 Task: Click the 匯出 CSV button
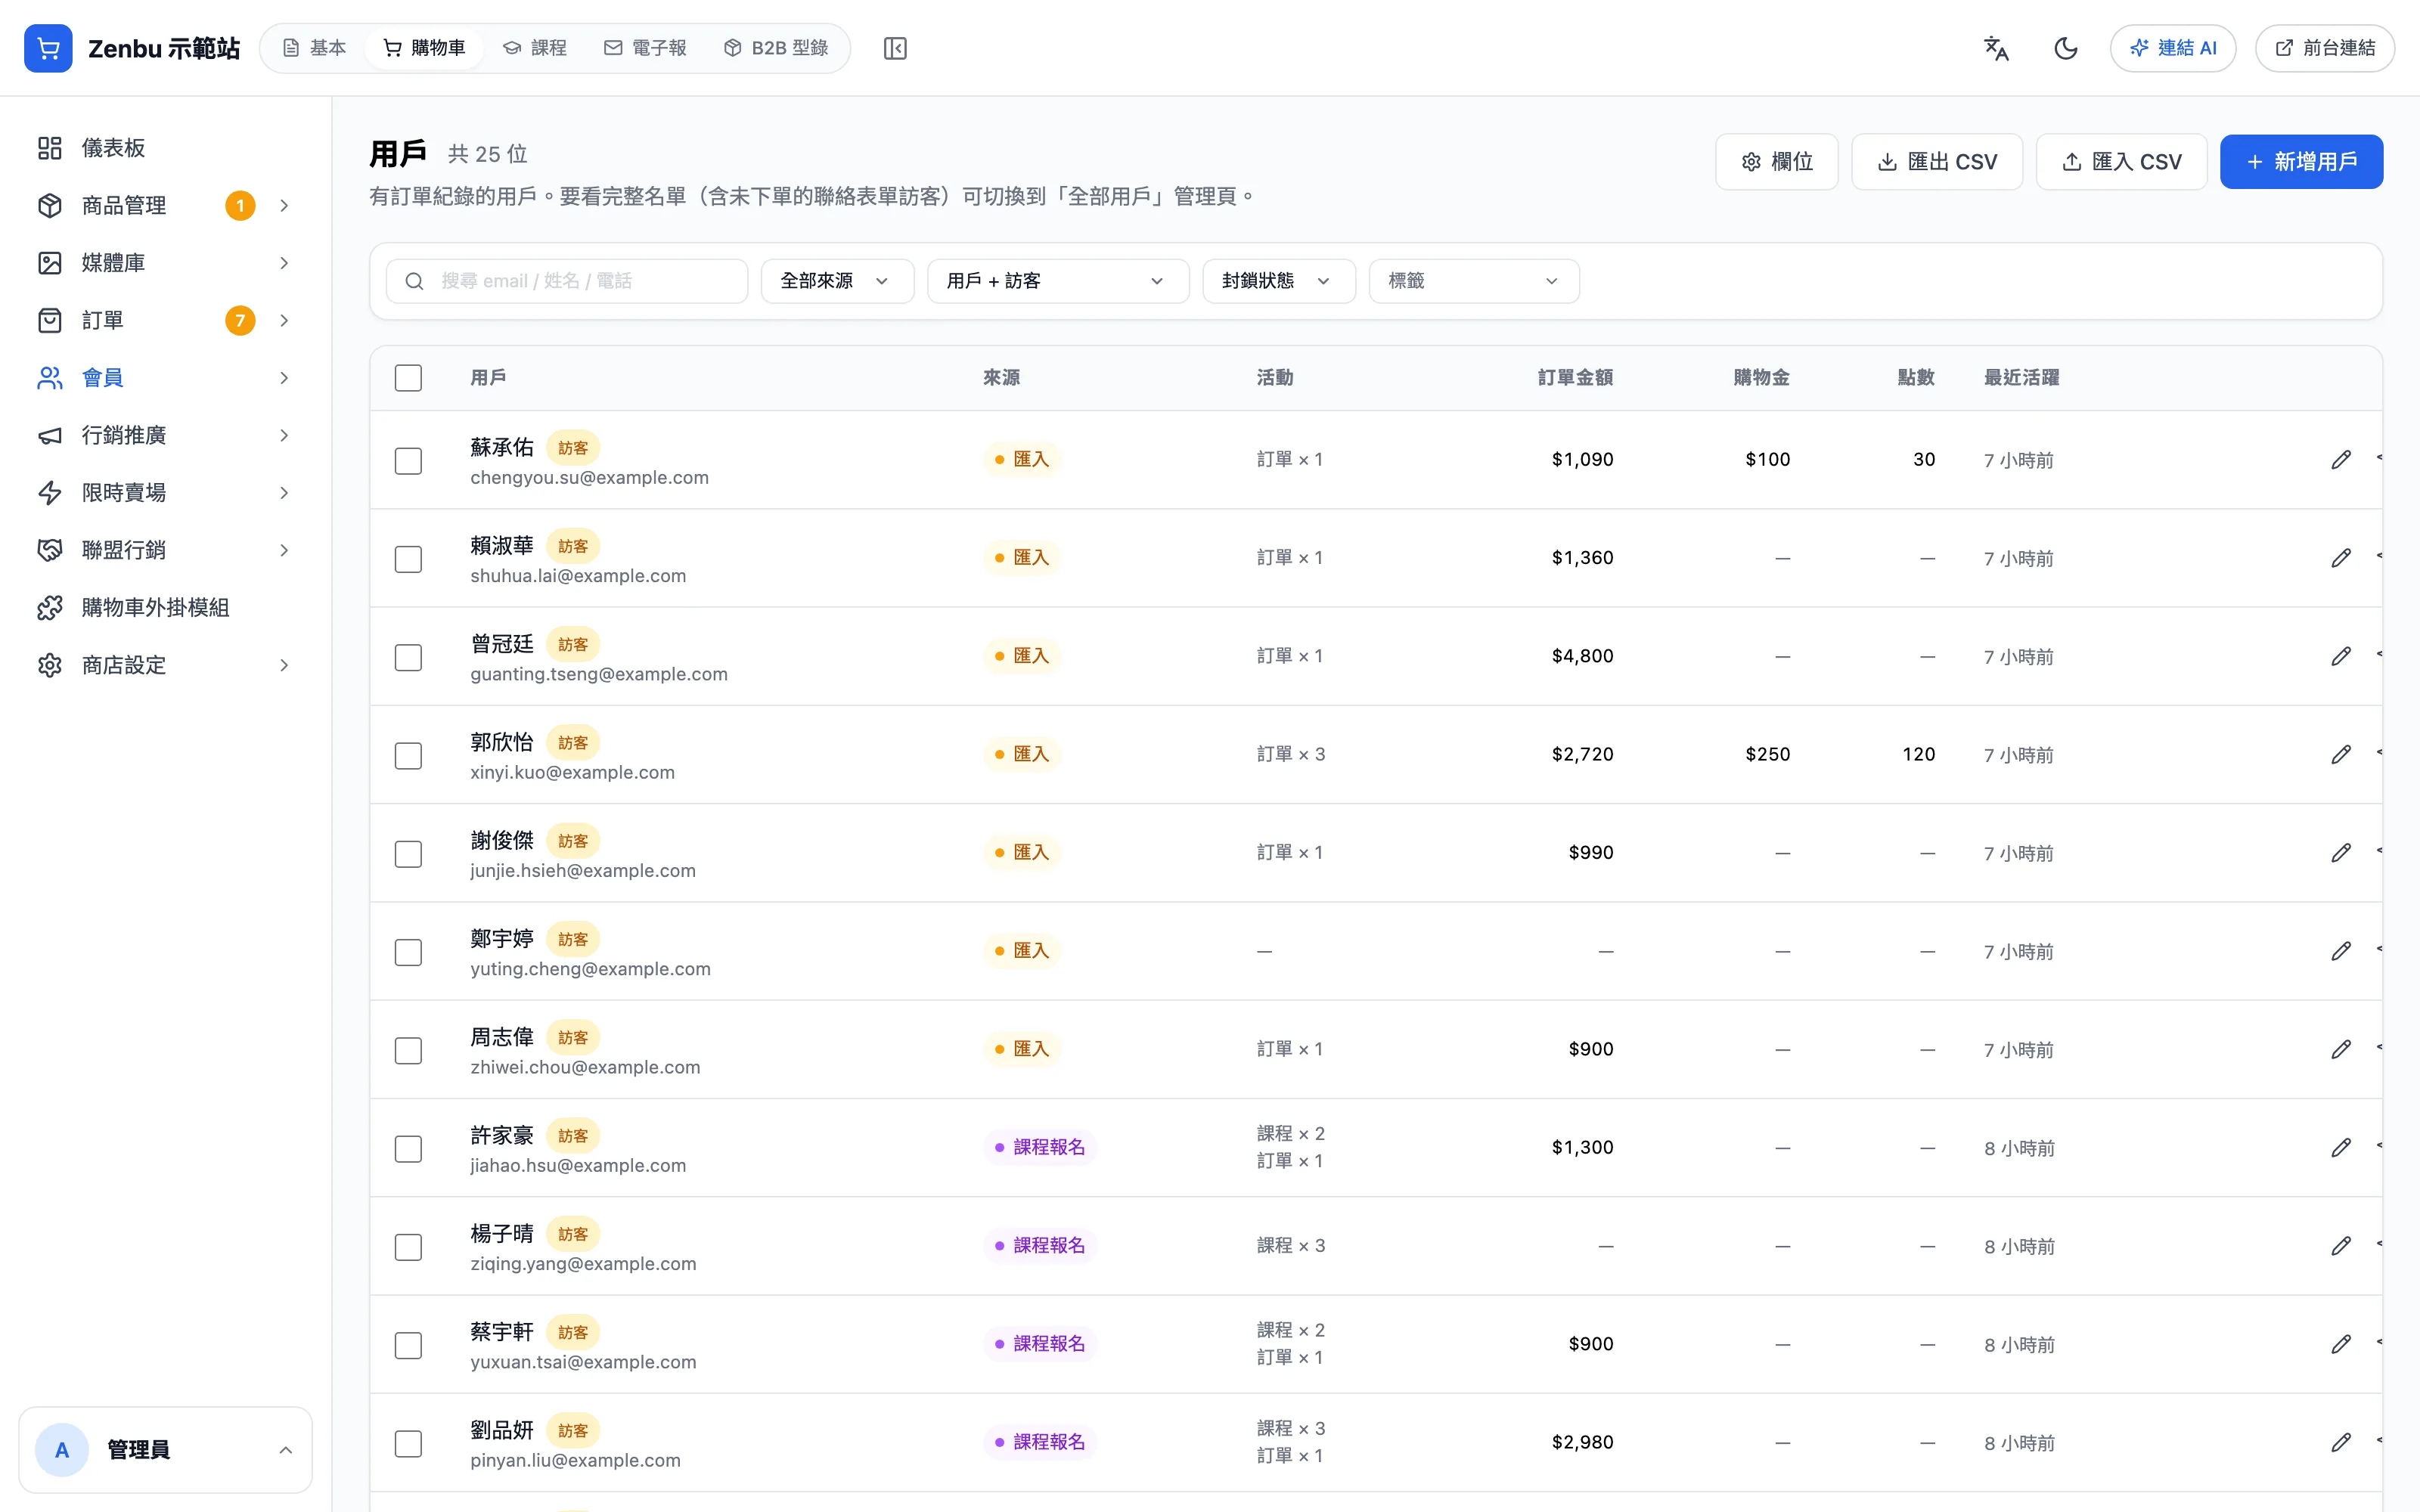[1937, 162]
